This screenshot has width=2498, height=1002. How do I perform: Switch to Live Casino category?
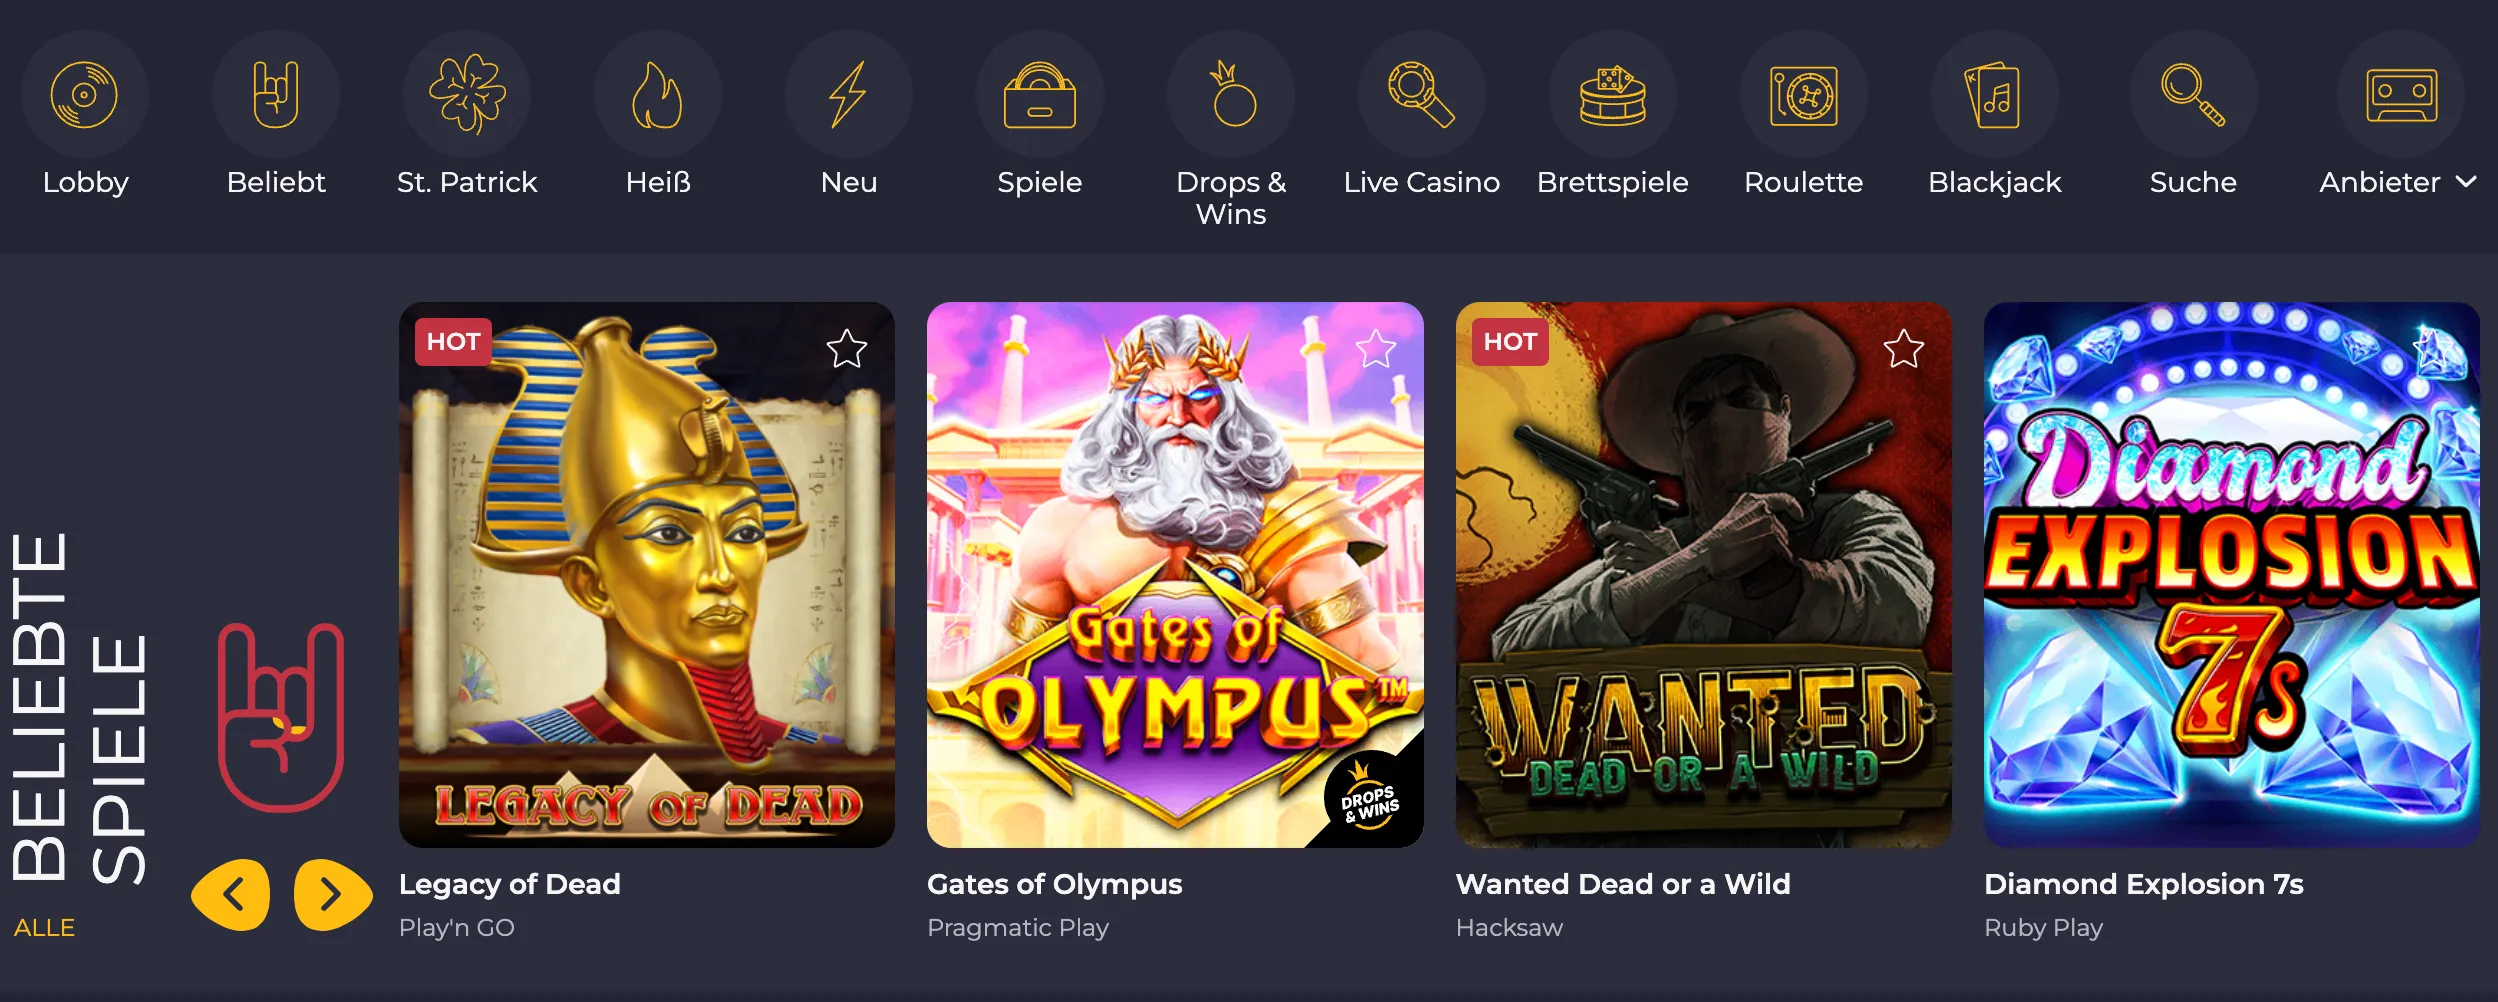point(1421,182)
